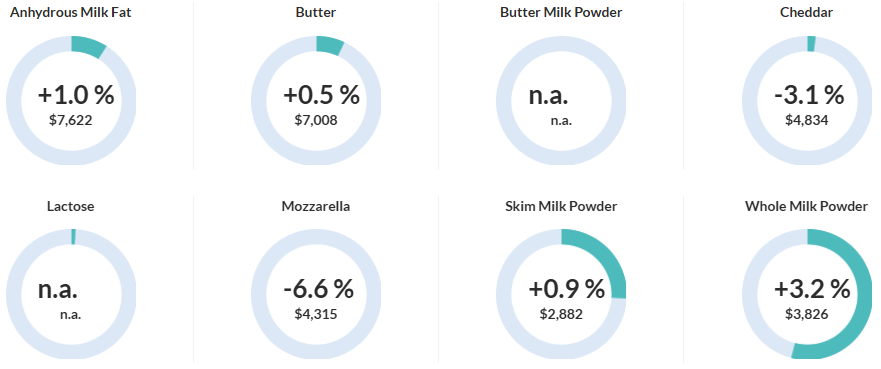881x369 pixels.
Task: Select the -3.1 % Cheddar change
Action: click(809, 95)
